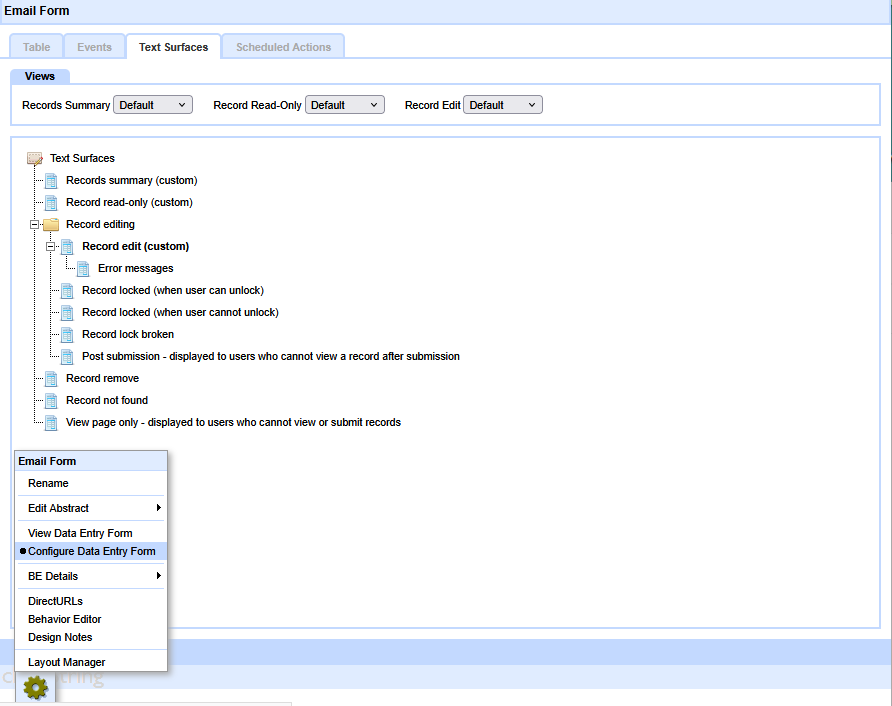Image resolution: width=892 pixels, height=706 pixels.
Task: Collapse the Record edit (custom) node
Action: [51, 246]
